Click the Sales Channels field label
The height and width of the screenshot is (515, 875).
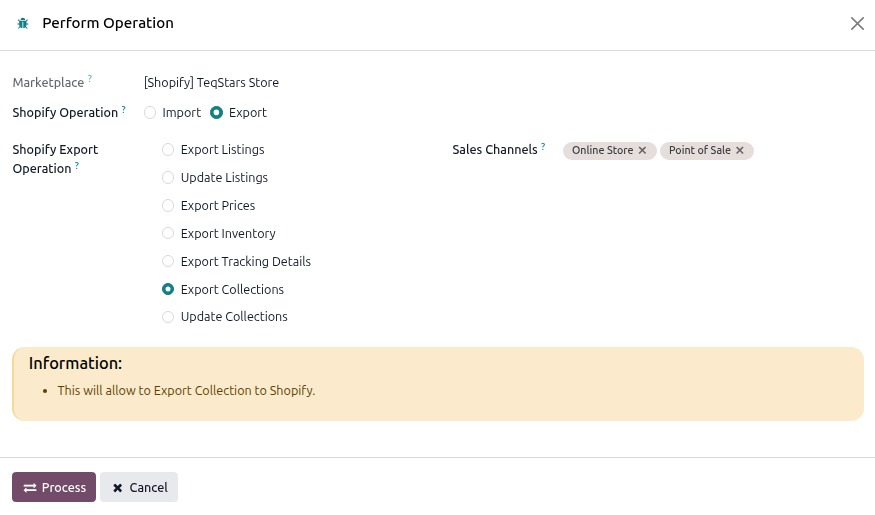(x=495, y=150)
